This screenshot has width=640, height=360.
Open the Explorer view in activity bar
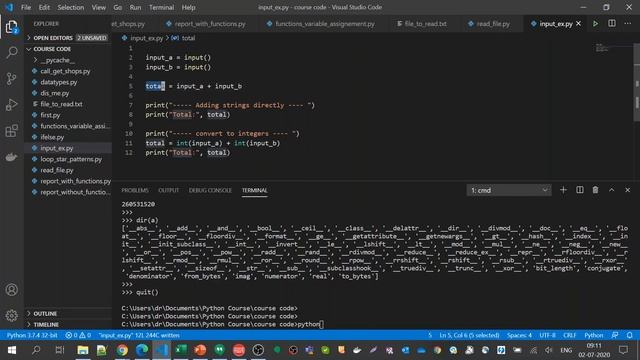click(x=11, y=27)
